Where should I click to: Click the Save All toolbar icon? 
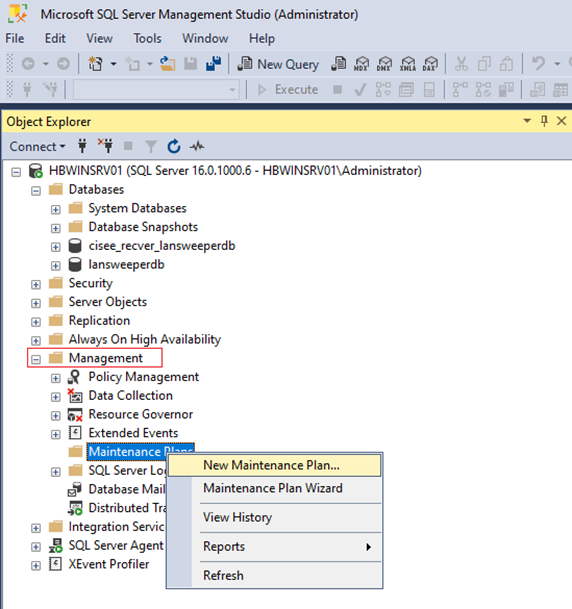213,64
